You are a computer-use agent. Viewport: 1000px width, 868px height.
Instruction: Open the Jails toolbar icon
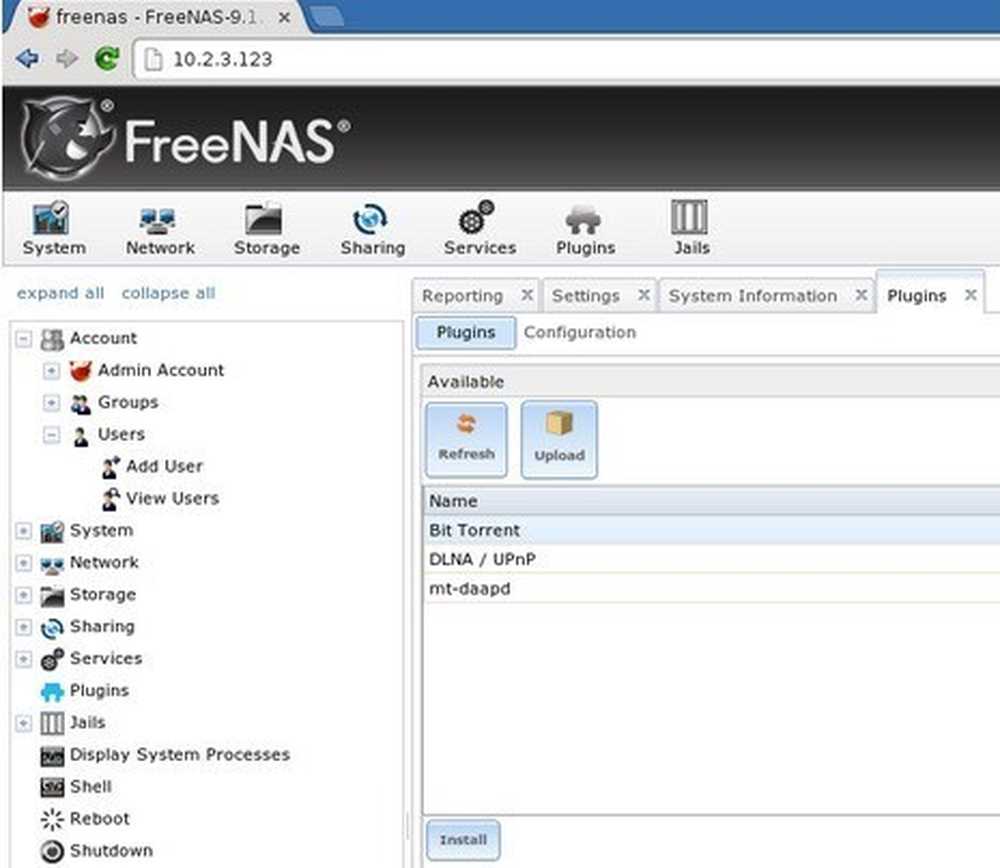691,228
